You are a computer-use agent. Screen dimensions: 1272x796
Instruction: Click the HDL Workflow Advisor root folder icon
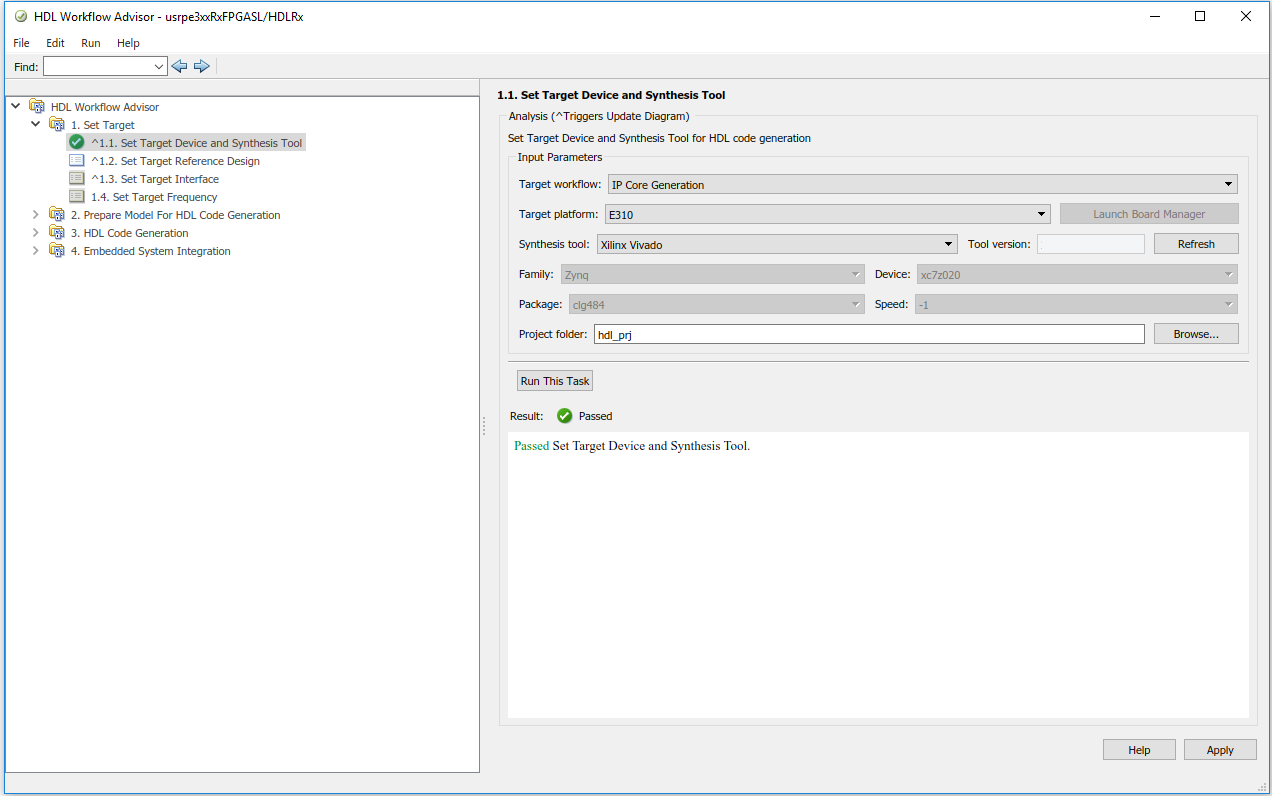coord(37,107)
